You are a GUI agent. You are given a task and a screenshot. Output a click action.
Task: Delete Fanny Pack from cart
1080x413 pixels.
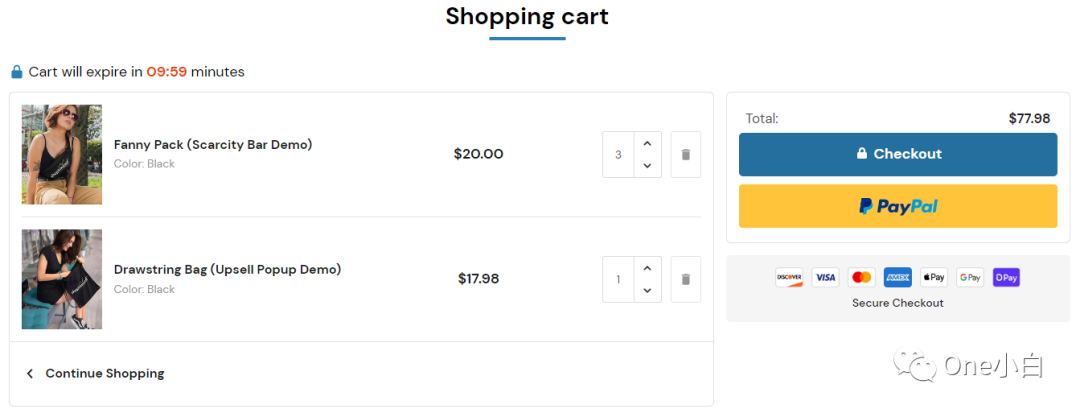685,154
